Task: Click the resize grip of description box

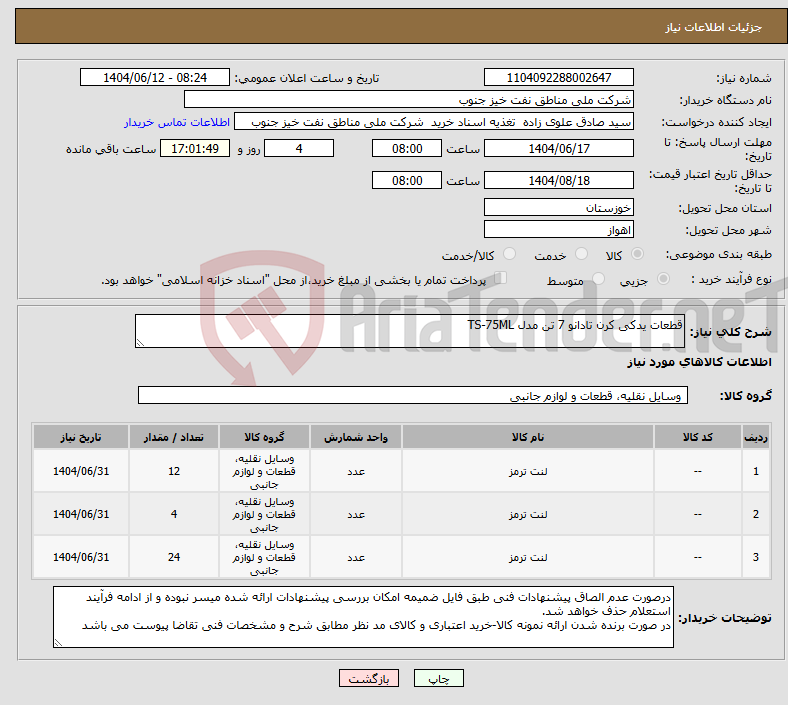Action: coord(140,343)
